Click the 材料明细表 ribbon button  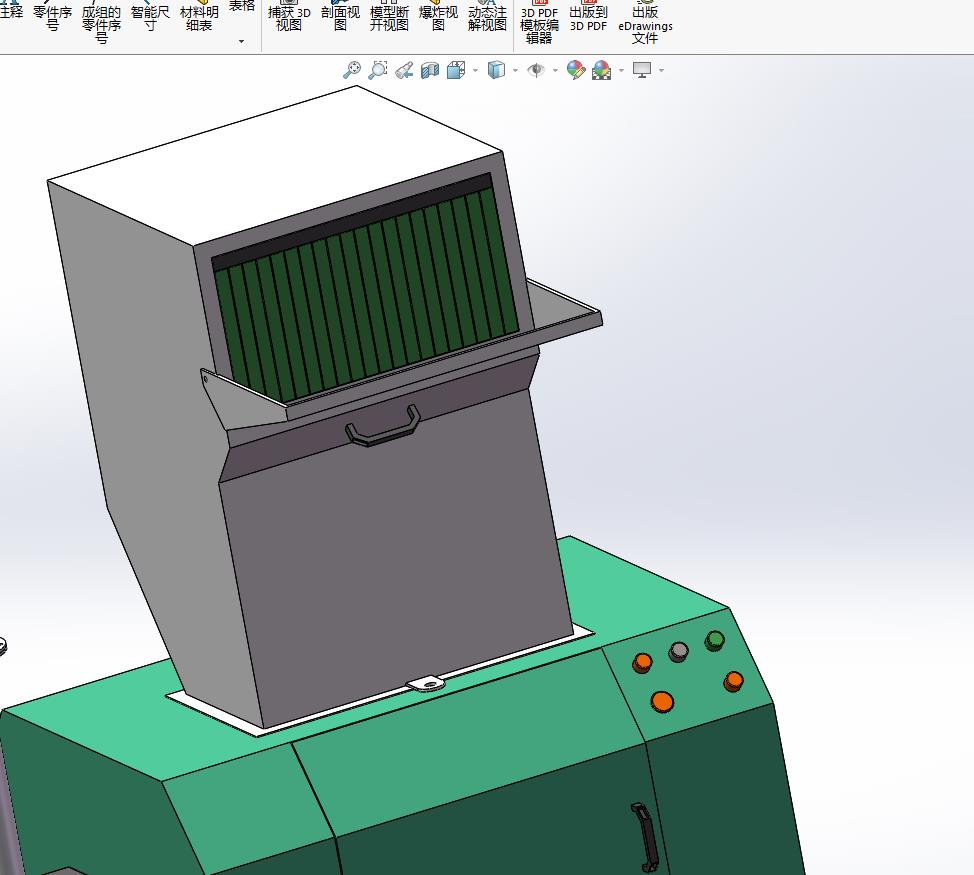pyautogui.click(x=199, y=17)
